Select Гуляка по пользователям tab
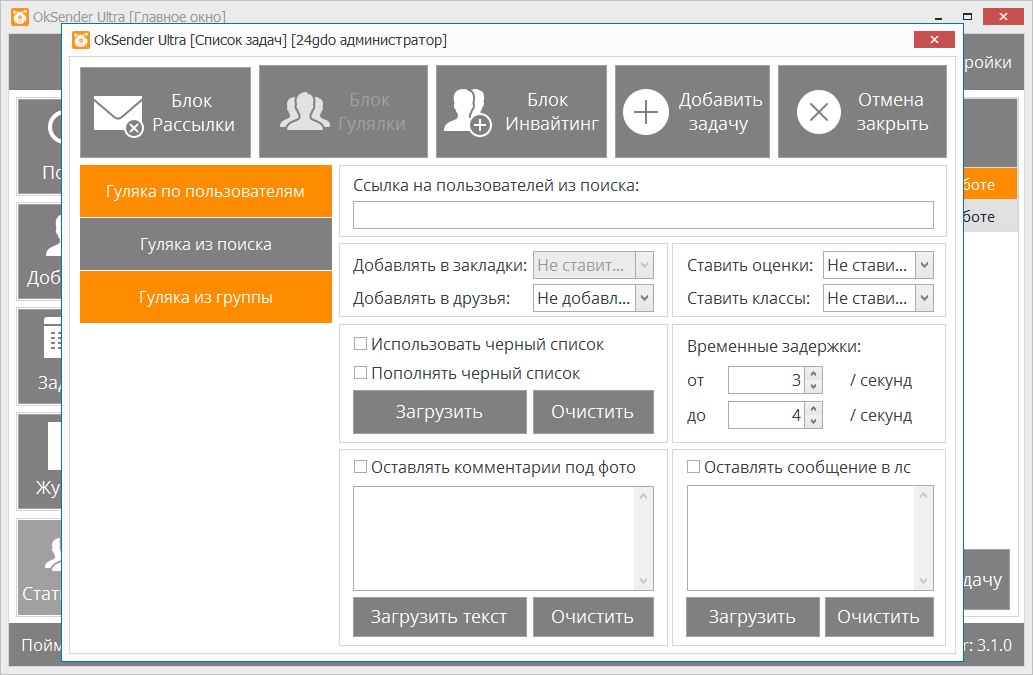Screen dimensions: 1033x675 205,191
